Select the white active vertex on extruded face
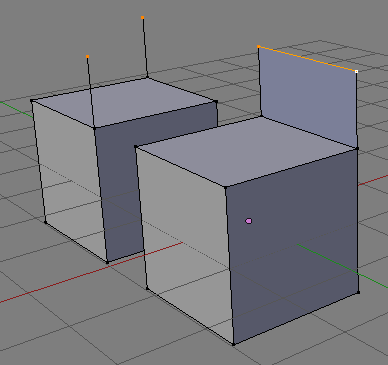Image resolution: width=388 pixels, height=365 pixels. (356, 71)
